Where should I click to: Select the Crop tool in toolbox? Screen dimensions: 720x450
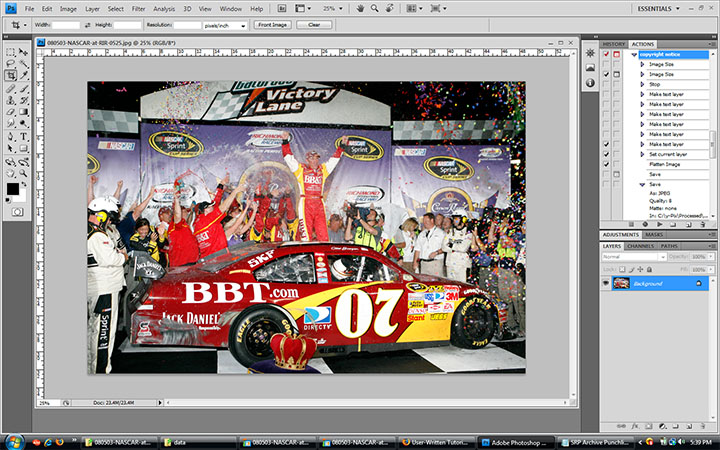pyautogui.click(x=11, y=75)
